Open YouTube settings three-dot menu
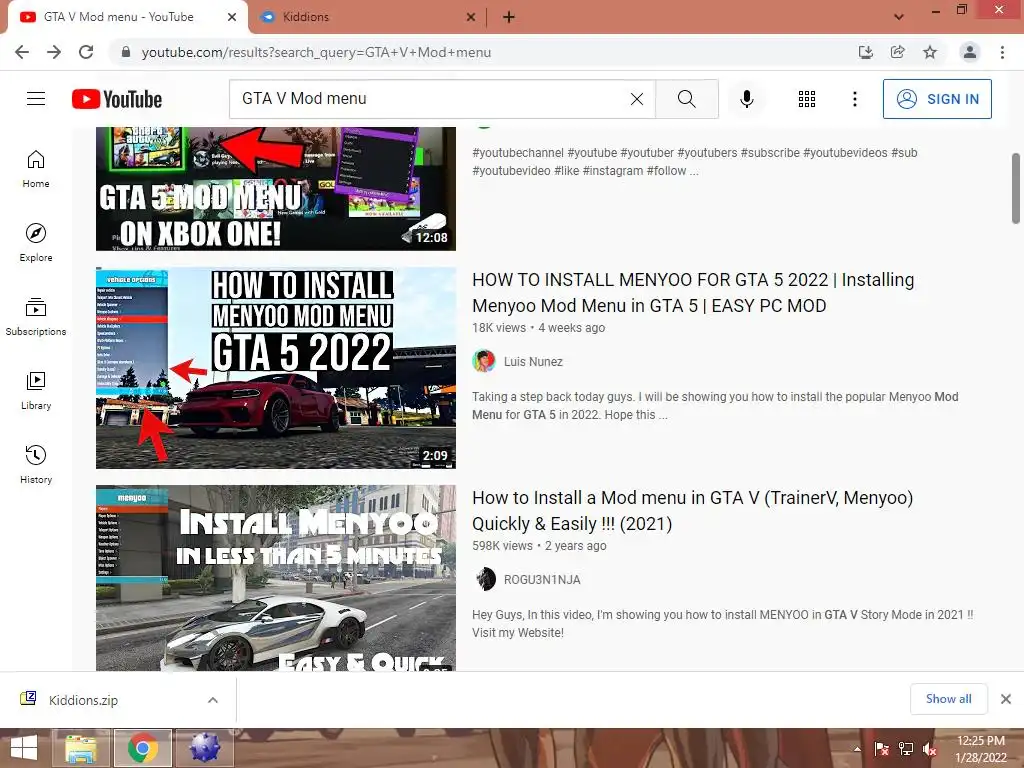Image resolution: width=1024 pixels, height=768 pixels. point(854,99)
